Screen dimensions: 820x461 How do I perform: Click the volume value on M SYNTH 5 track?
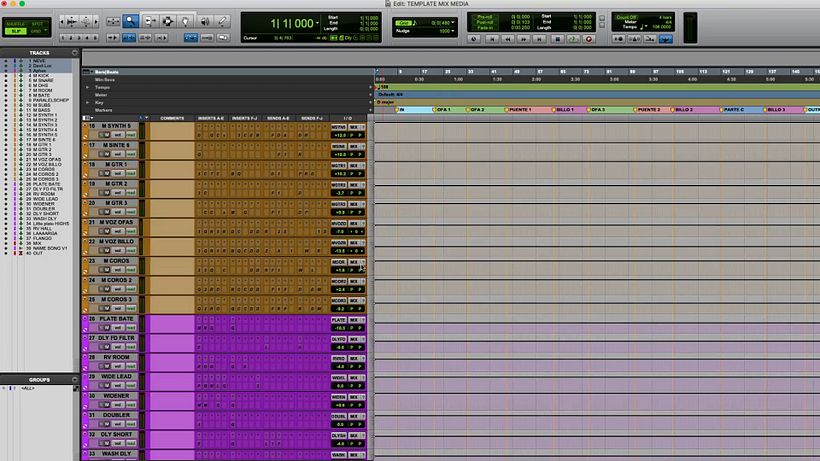point(339,135)
